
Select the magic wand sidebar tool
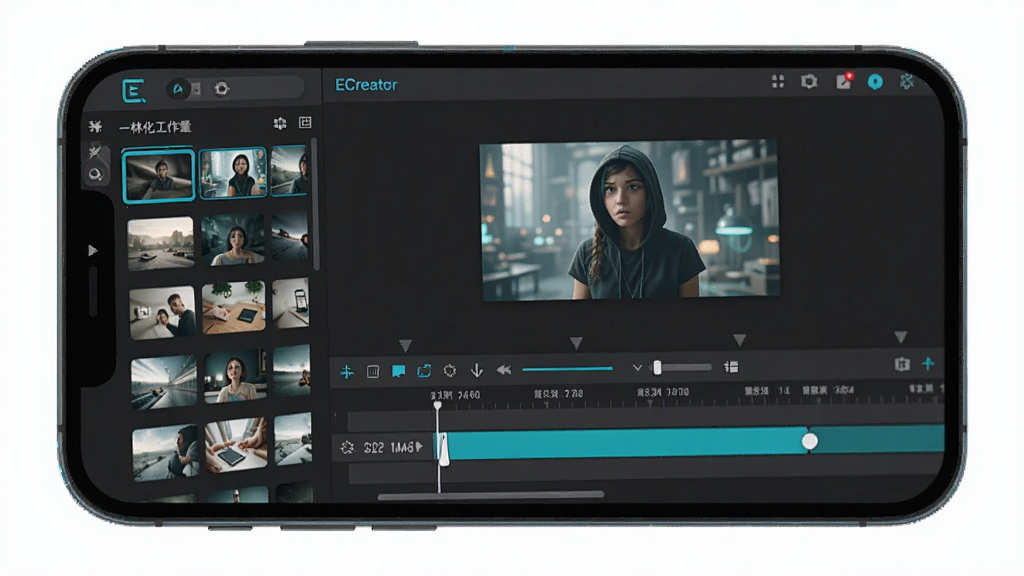point(95,152)
